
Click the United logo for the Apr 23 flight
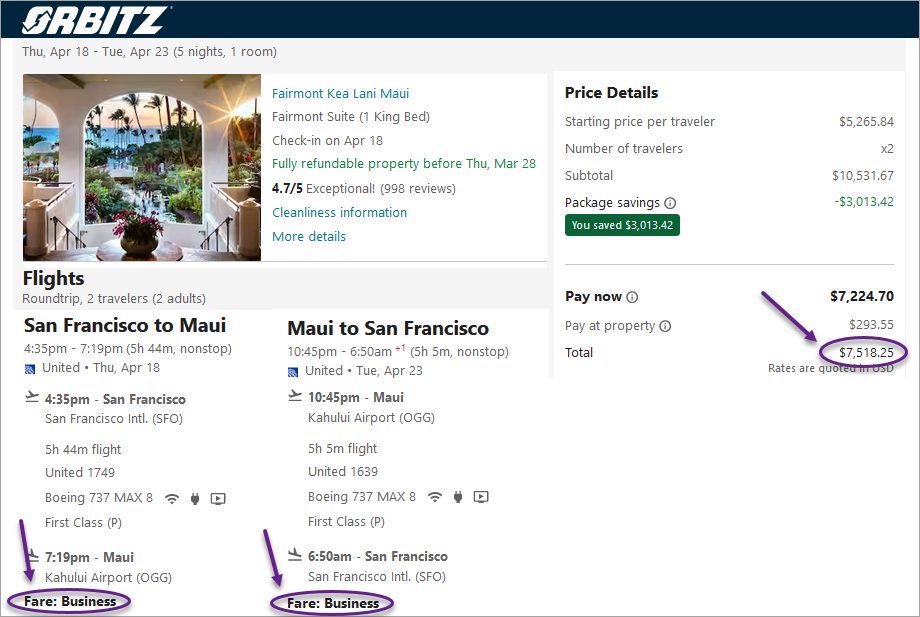coord(293,372)
